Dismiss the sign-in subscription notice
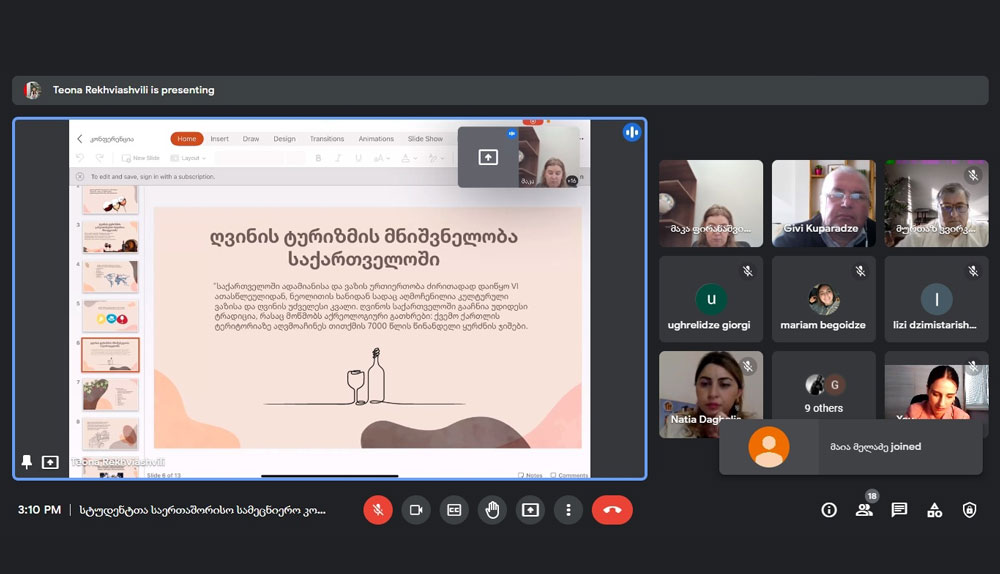 click(x=80, y=177)
